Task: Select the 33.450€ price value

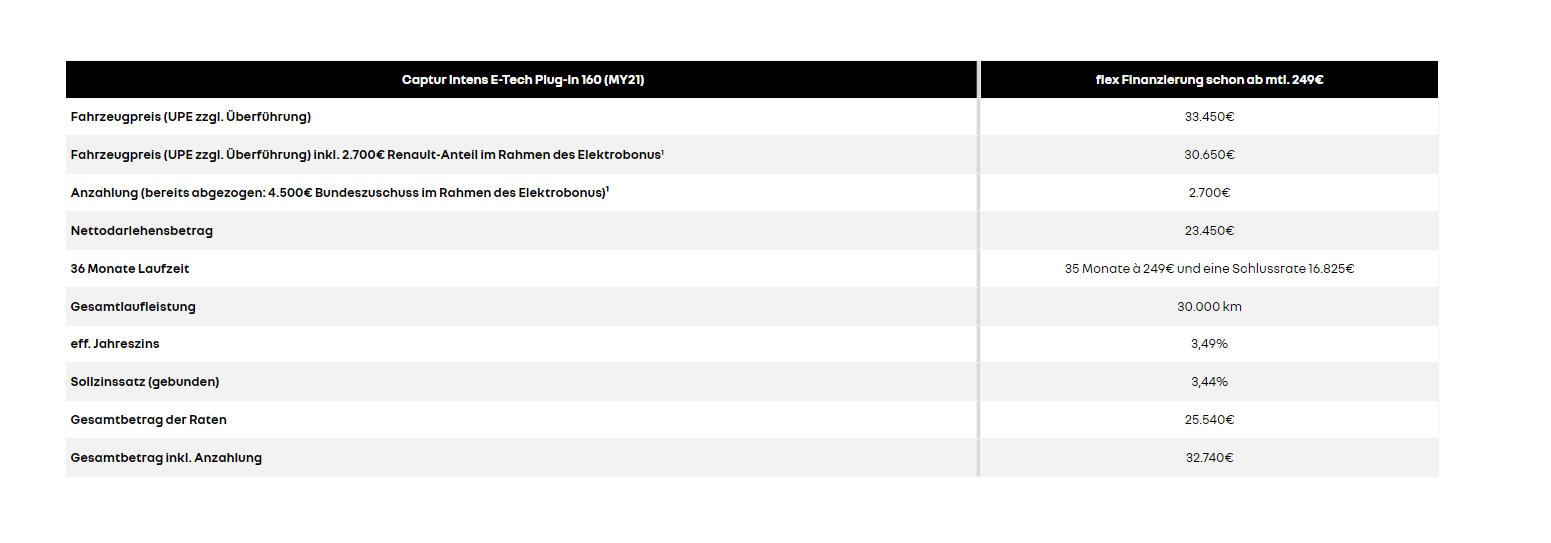Action: (x=1209, y=117)
